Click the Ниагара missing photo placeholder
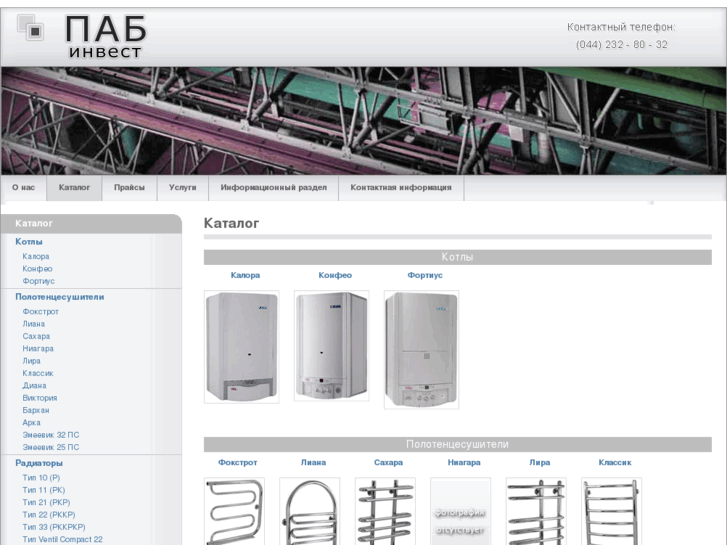727x545 pixels. click(x=460, y=511)
